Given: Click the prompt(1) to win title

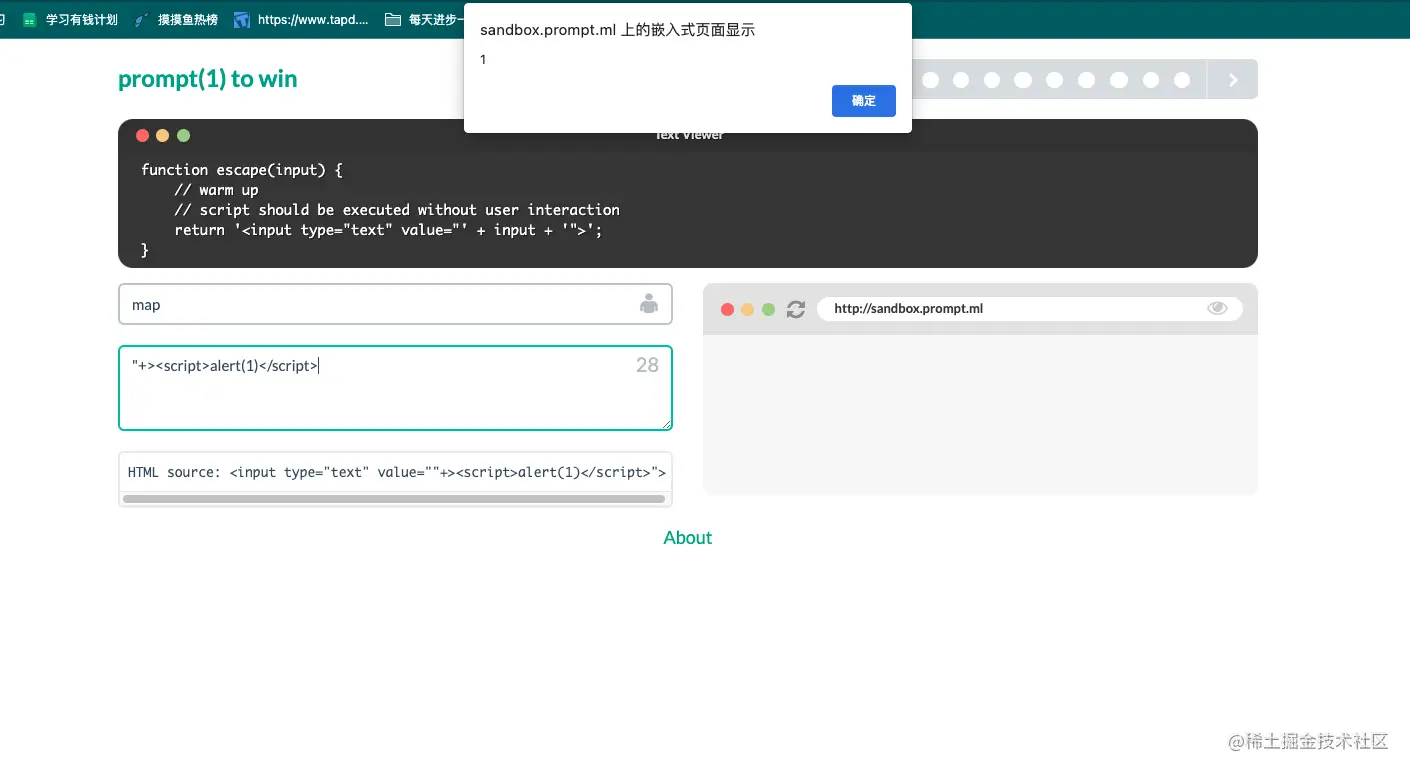Looking at the screenshot, I should (x=208, y=79).
